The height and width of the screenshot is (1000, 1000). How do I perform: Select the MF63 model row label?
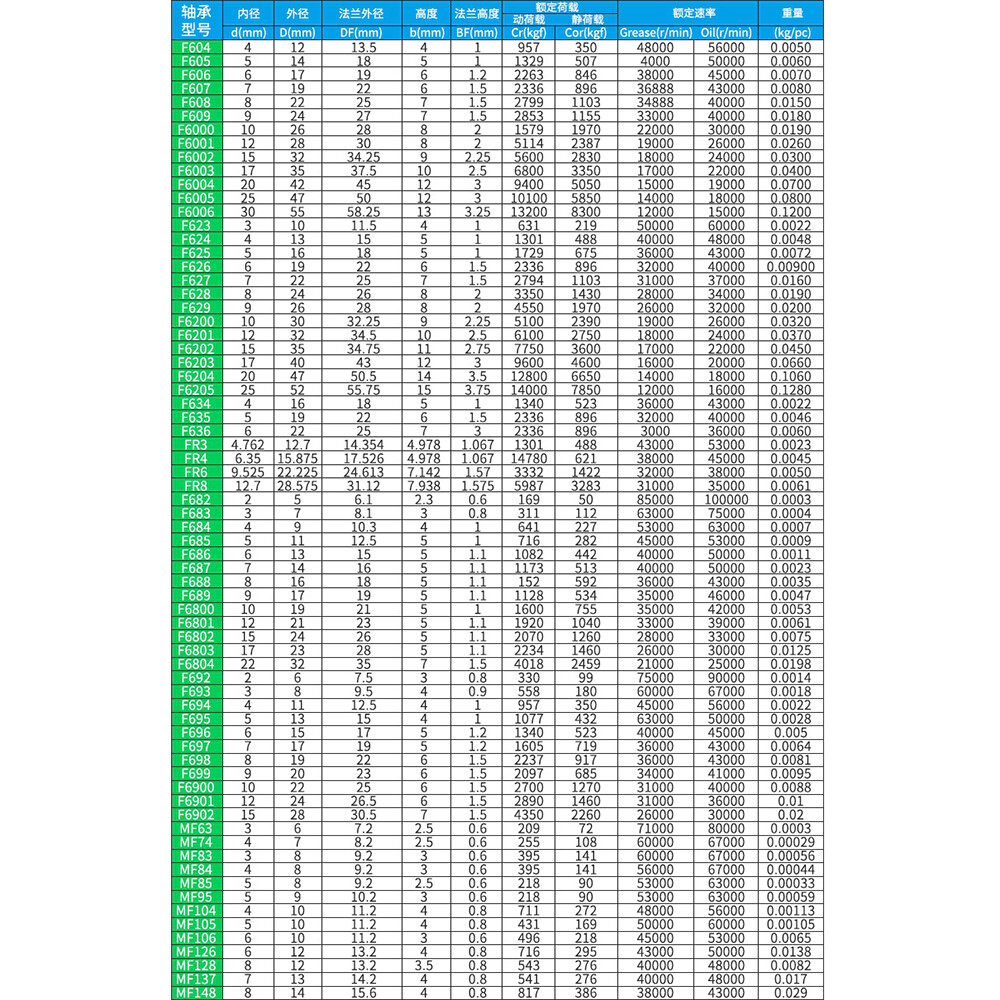pos(196,828)
